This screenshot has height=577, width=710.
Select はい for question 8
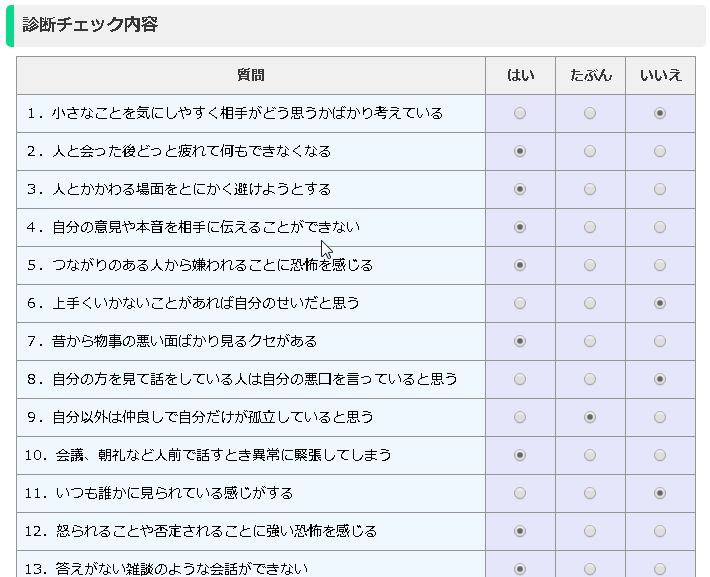tap(520, 379)
